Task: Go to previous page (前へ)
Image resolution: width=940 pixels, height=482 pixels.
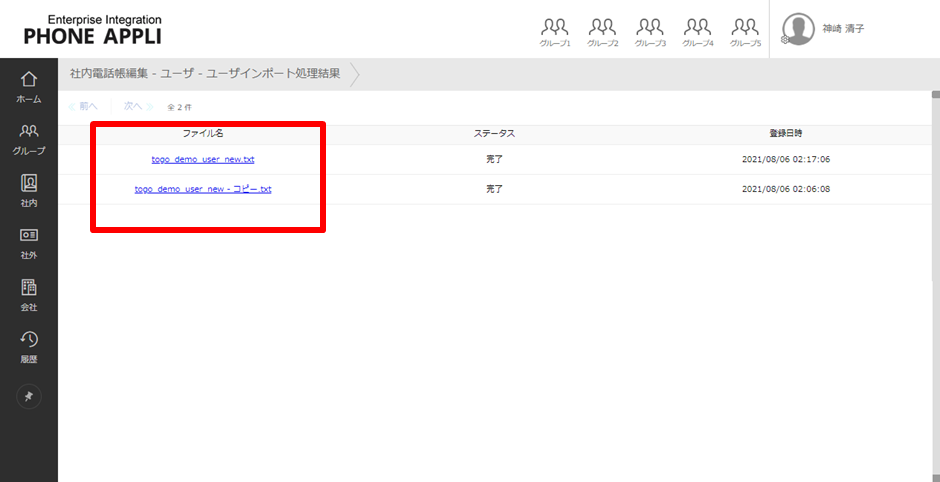Action: (84, 106)
